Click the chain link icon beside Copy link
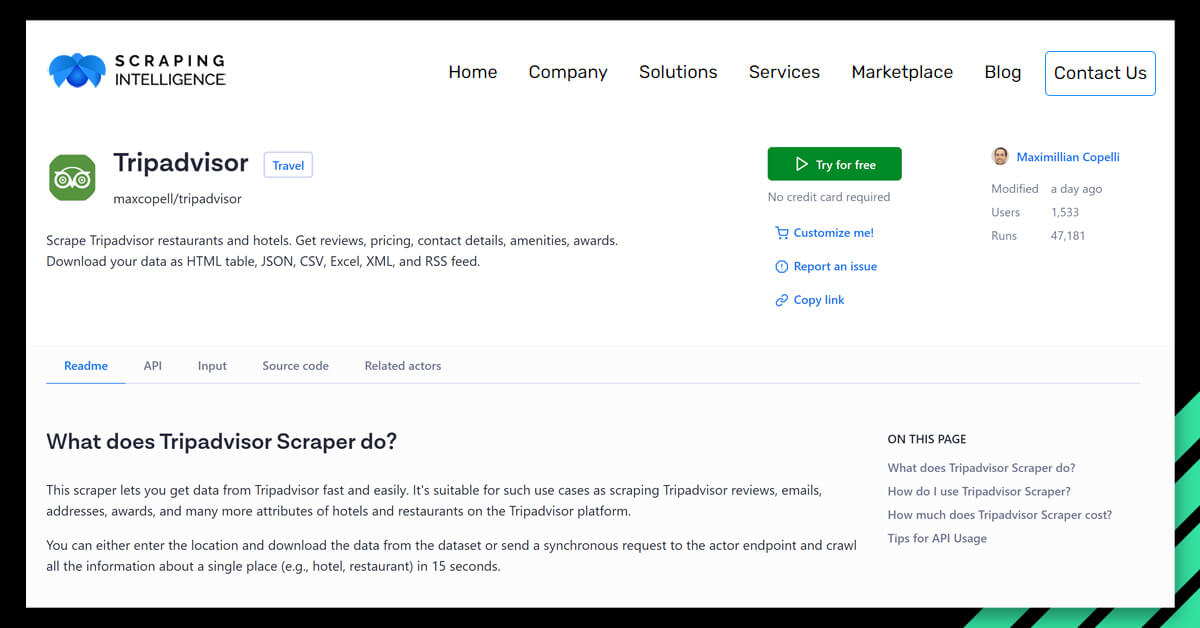The height and width of the screenshot is (628, 1200). coord(782,300)
